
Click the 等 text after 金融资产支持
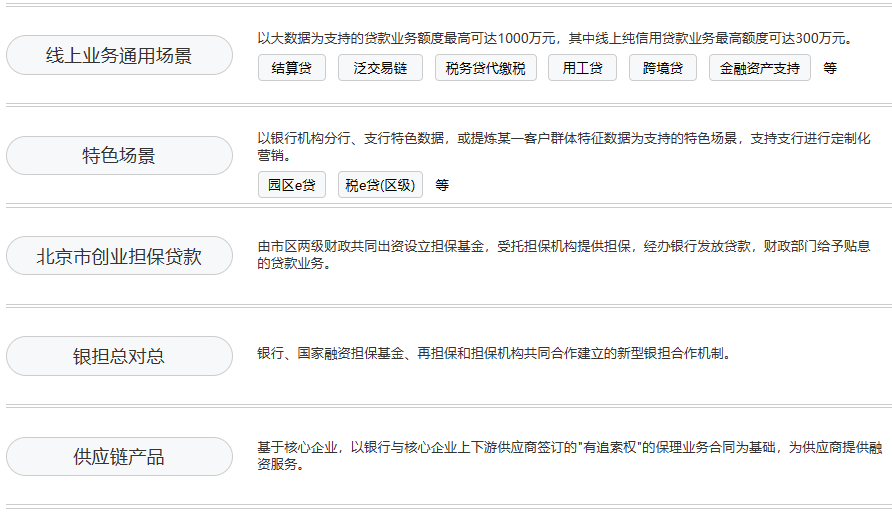tap(830, 68)
